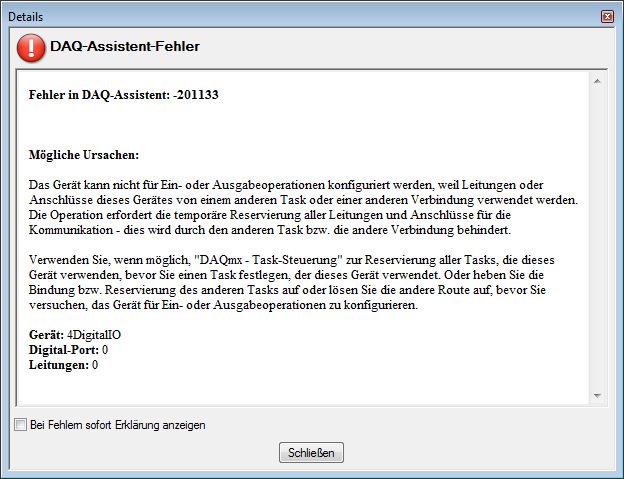The height and width of the screenshot is (479, 624).
Task: Click the 'Digital-Port: 0' line
Action: click(x=68, y=350)
